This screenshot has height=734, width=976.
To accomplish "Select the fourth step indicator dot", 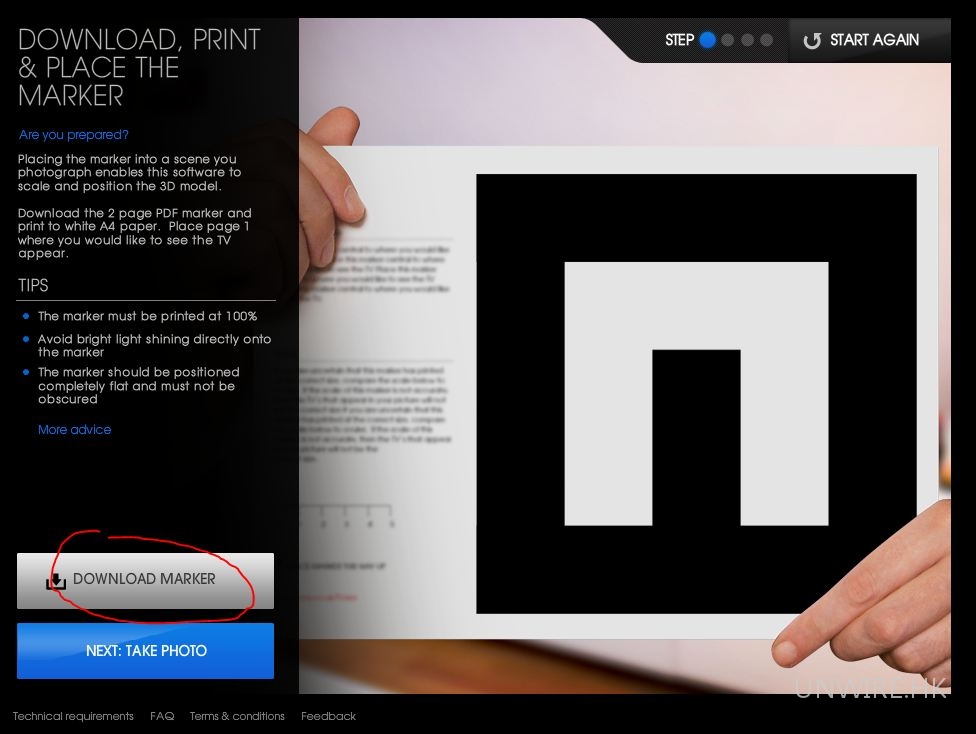I will click(766, 40).
